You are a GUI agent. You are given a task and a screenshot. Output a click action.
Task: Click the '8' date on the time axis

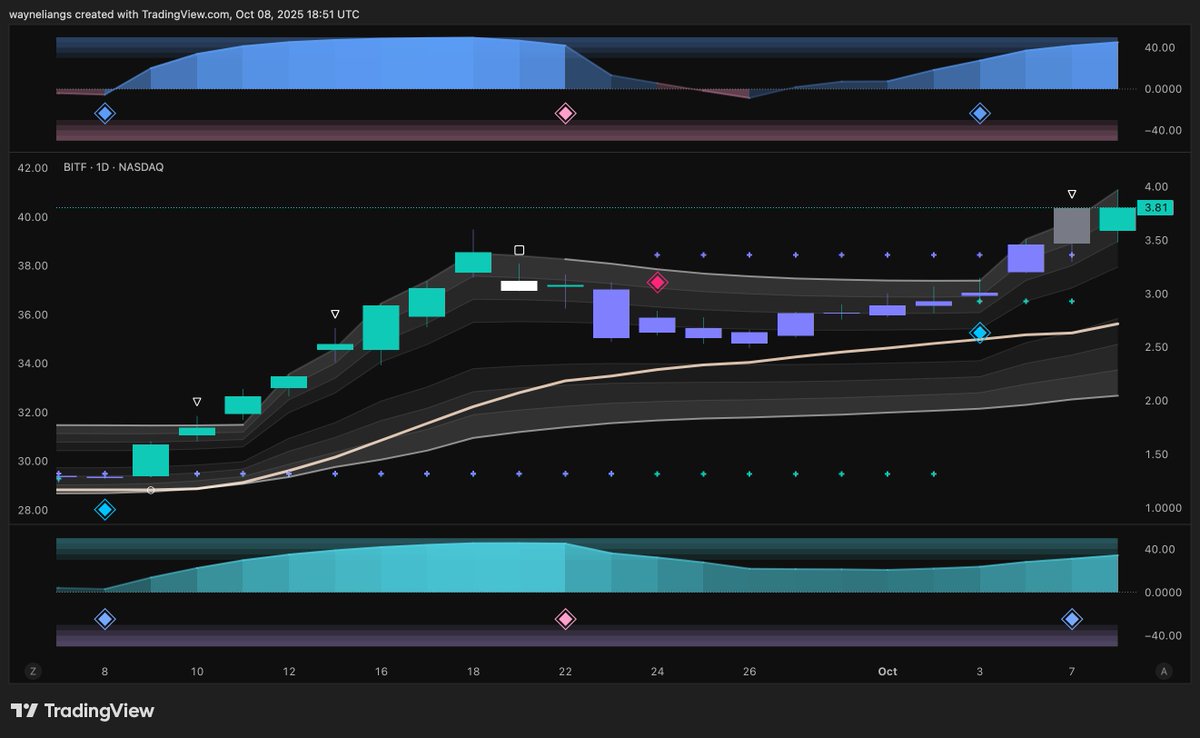pyautogui.click(x=105, y=672)
